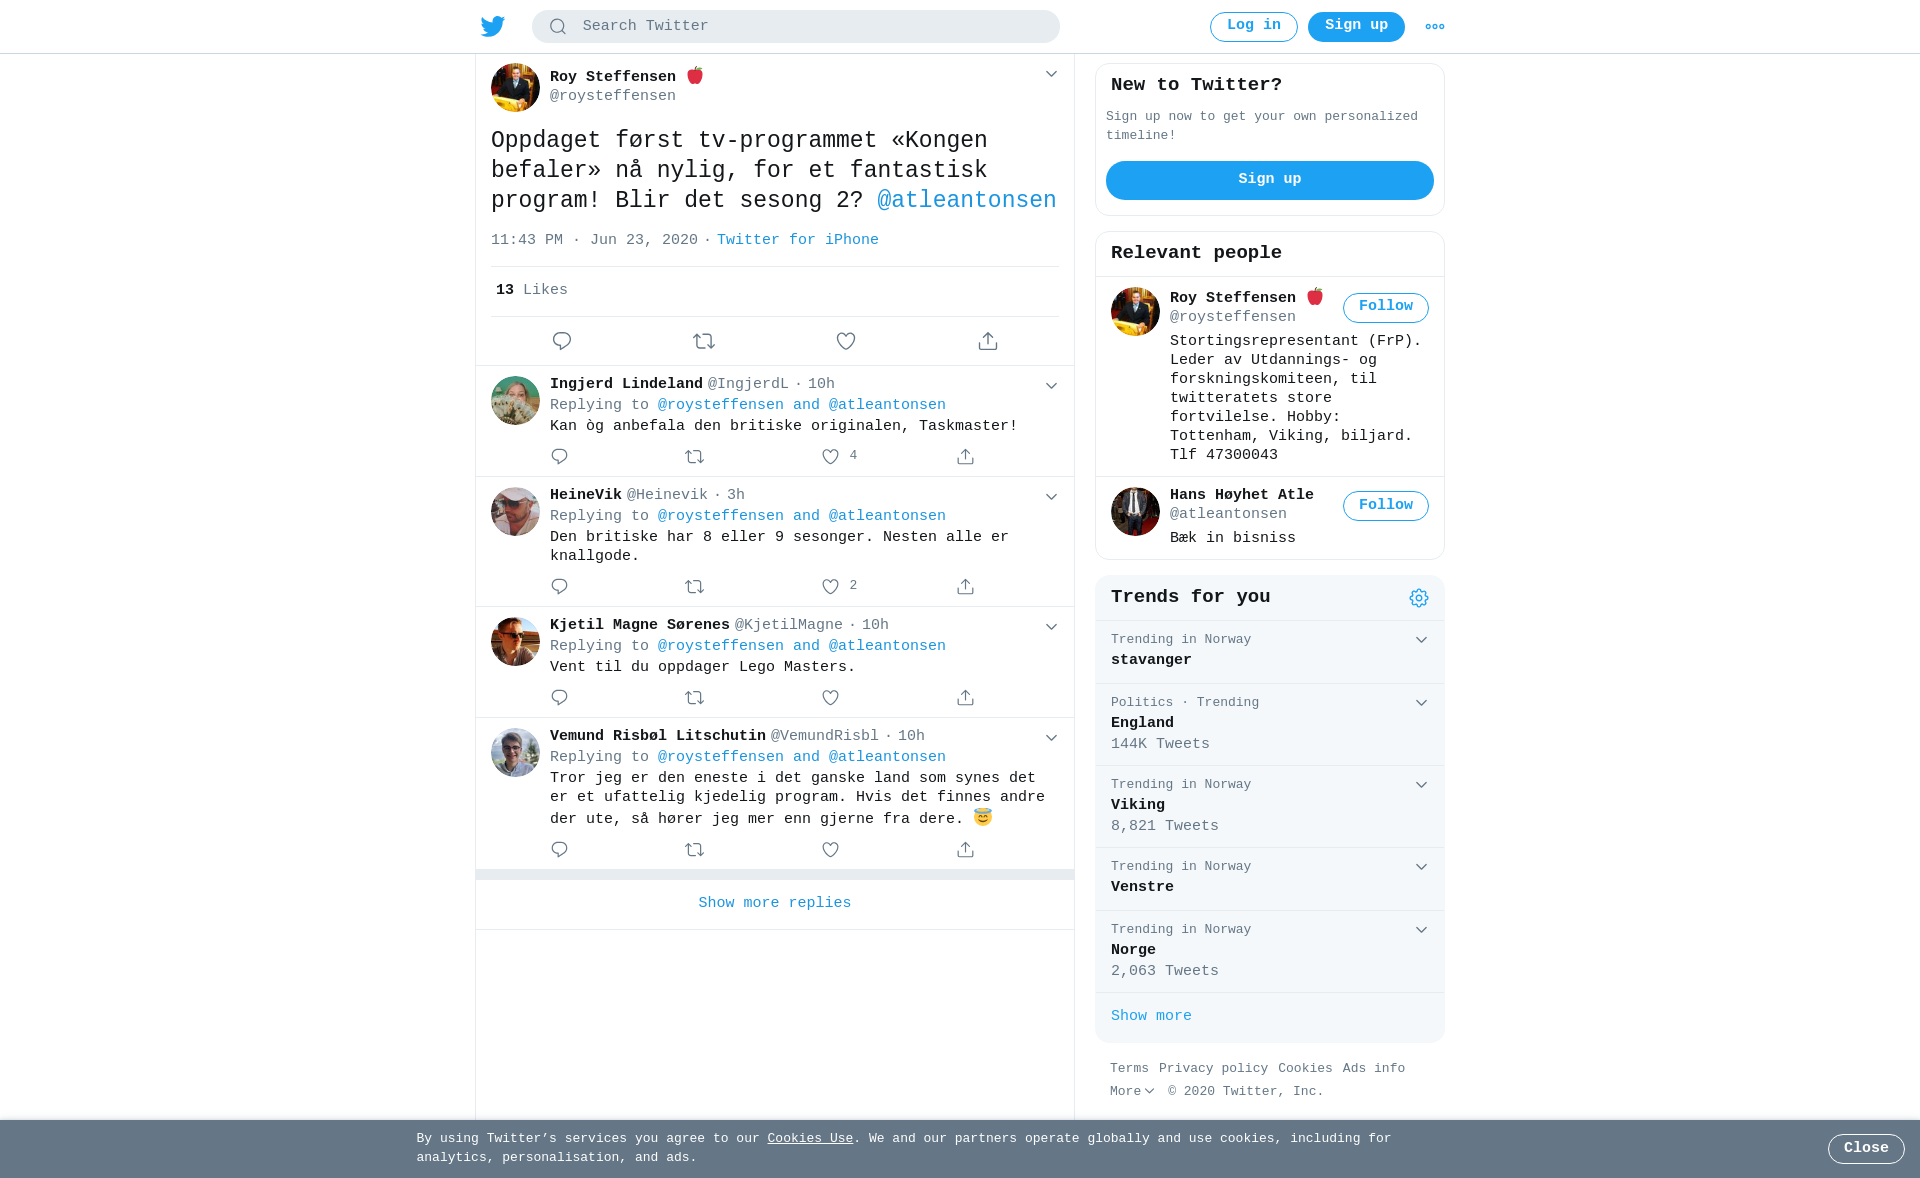The height and width of the screenshot is (1178, 1920).
Task: Focus the Search Twitter field
Action: pyautogui.click(x=796, y=27)
